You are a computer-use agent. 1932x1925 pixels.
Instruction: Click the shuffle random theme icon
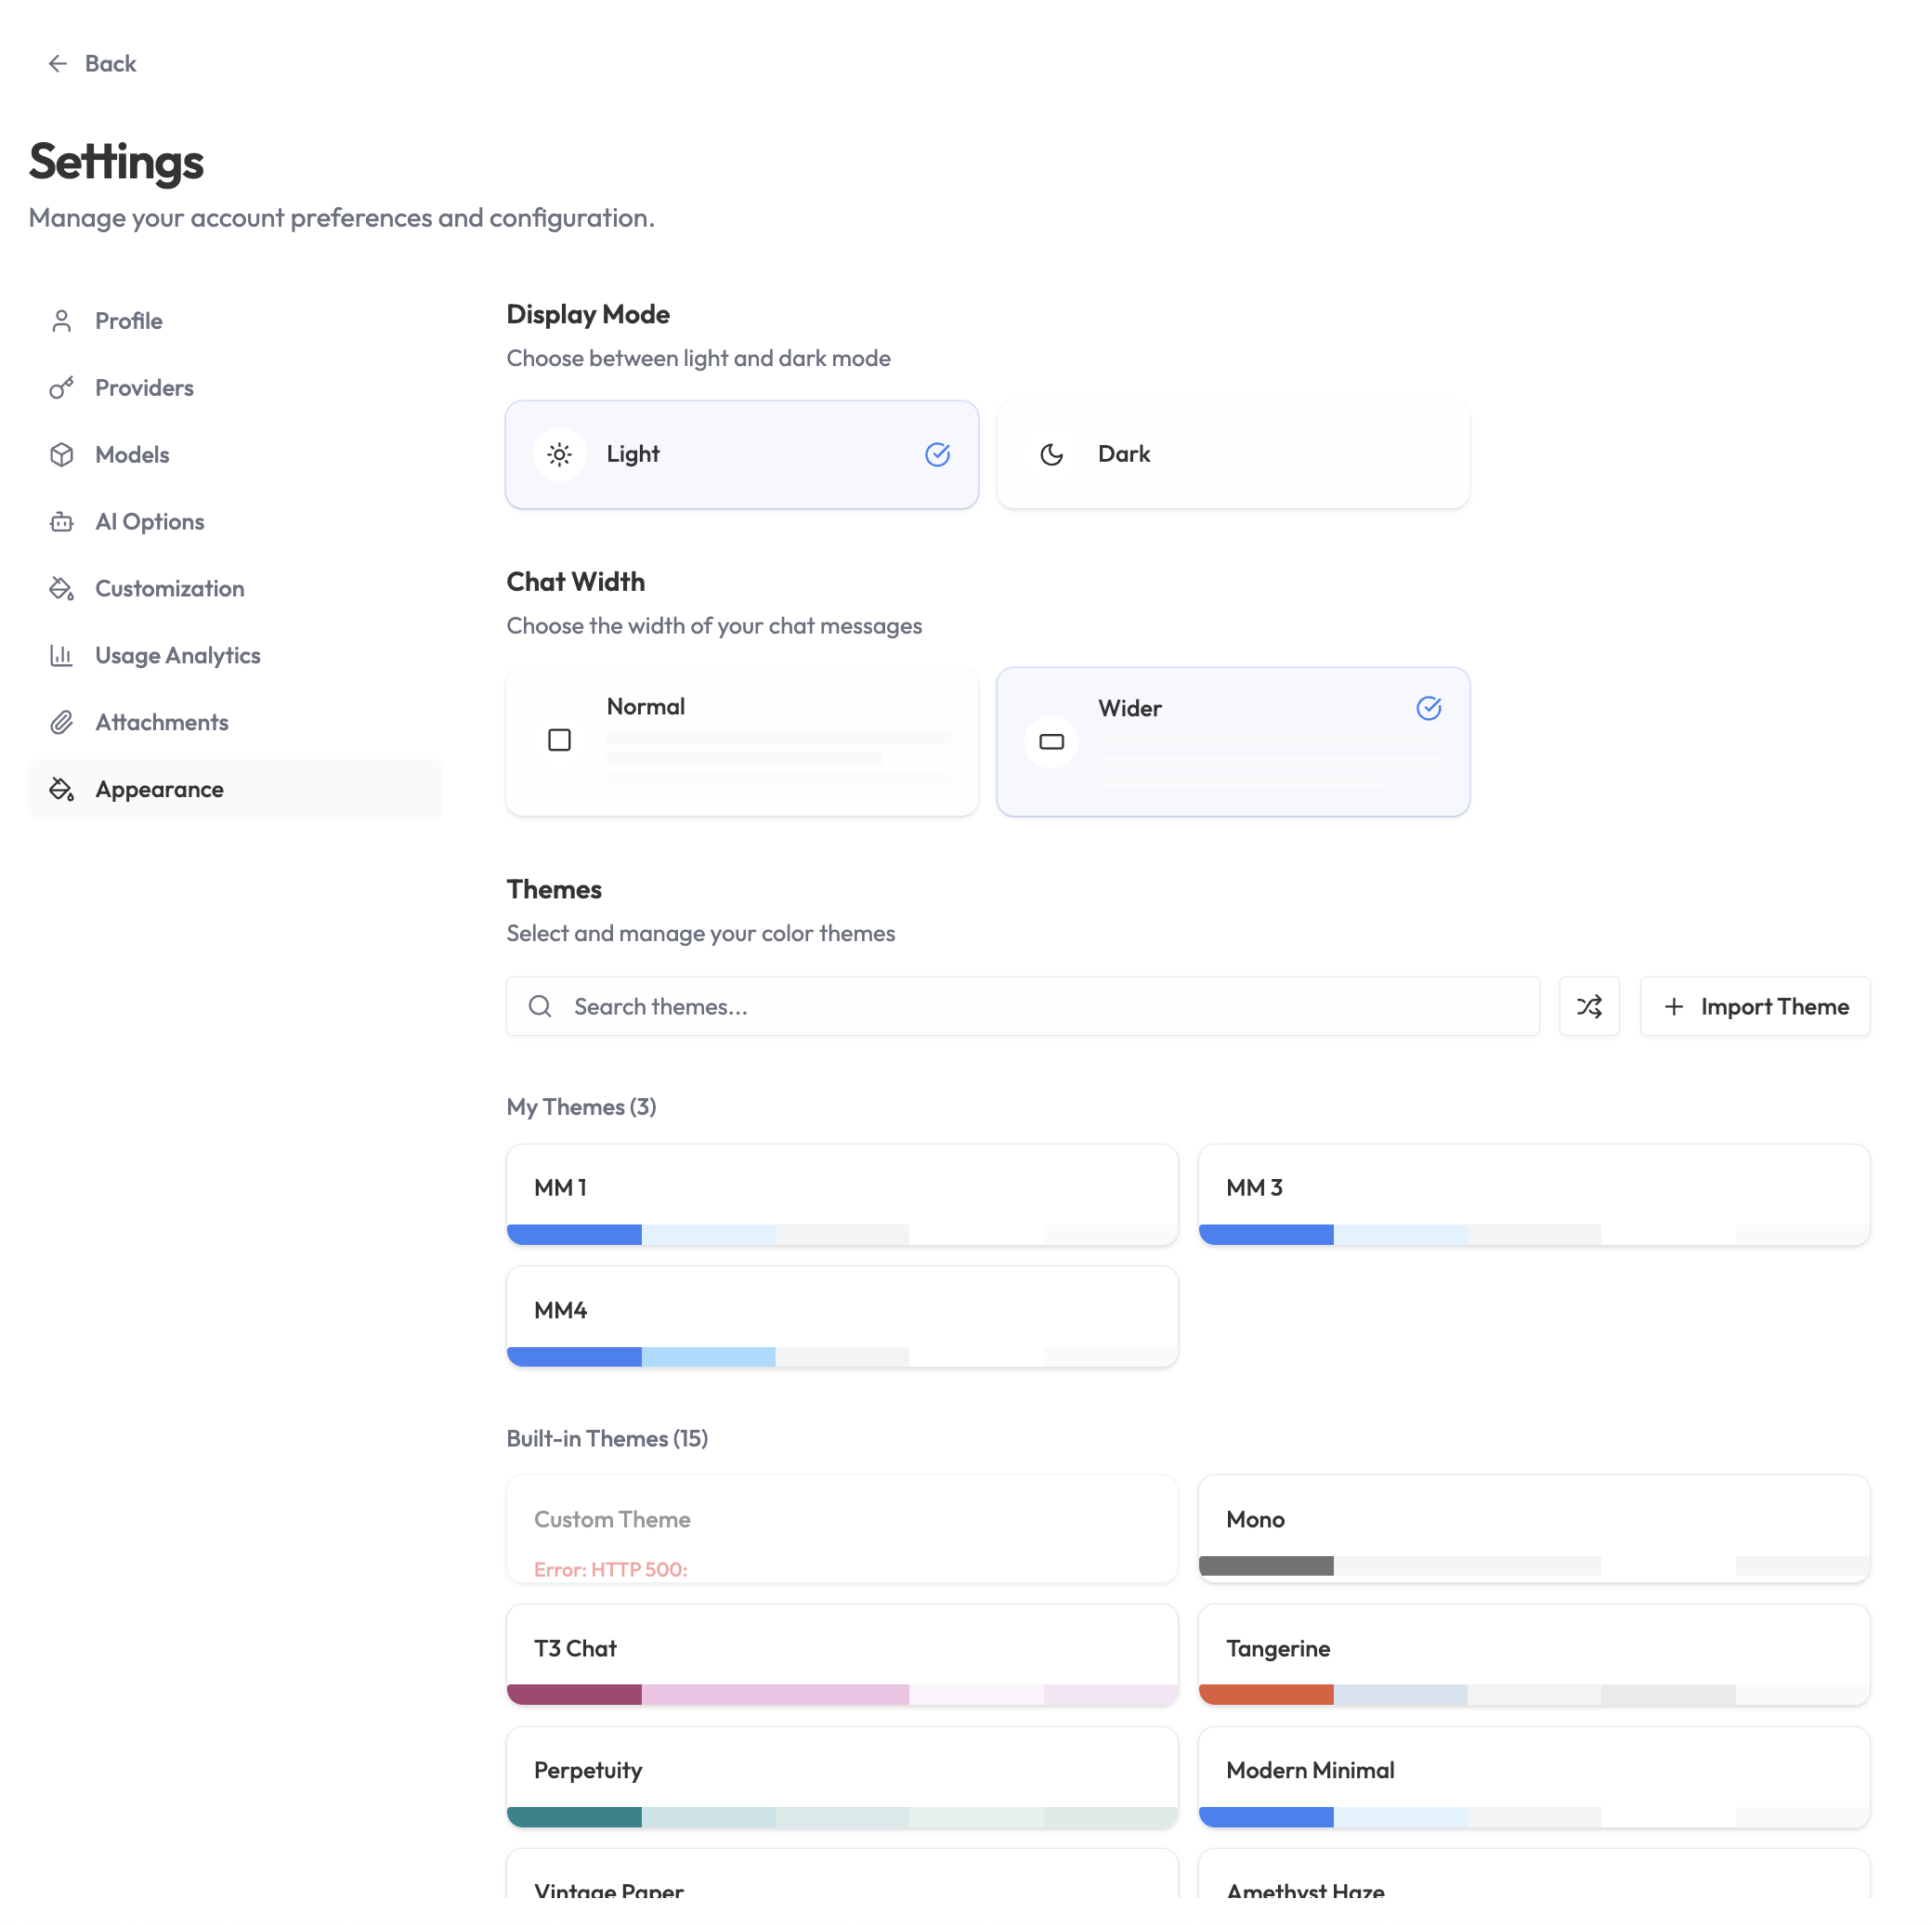1588,1006
